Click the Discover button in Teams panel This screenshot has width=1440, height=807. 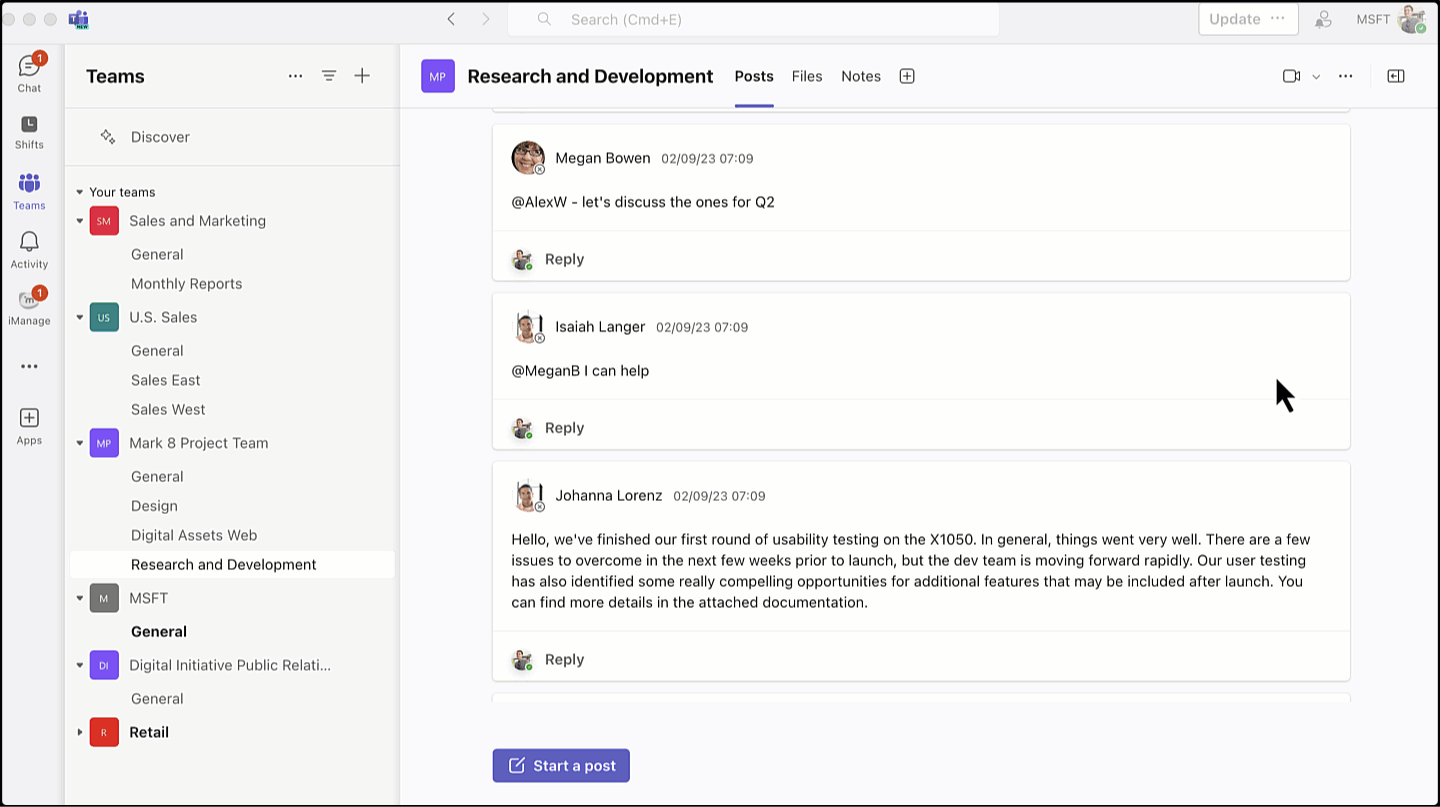[148, 137]
